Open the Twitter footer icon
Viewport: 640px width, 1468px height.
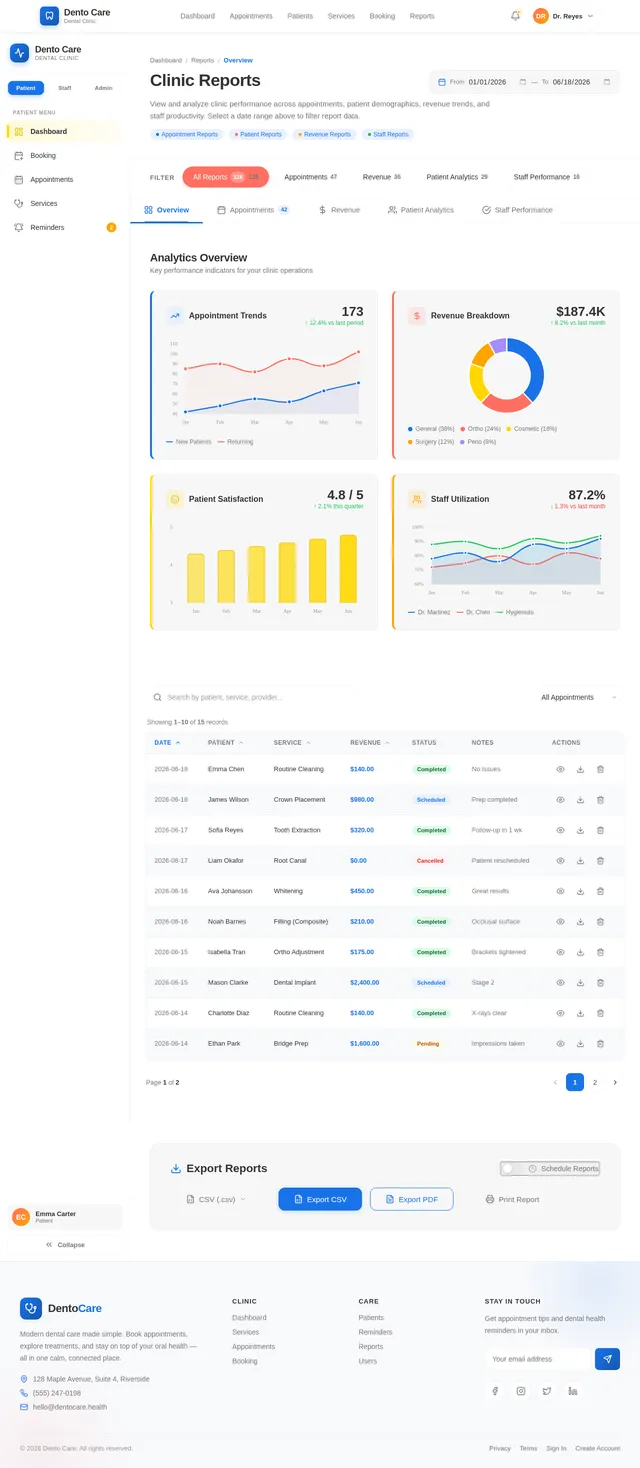[x=547, y=1391]
